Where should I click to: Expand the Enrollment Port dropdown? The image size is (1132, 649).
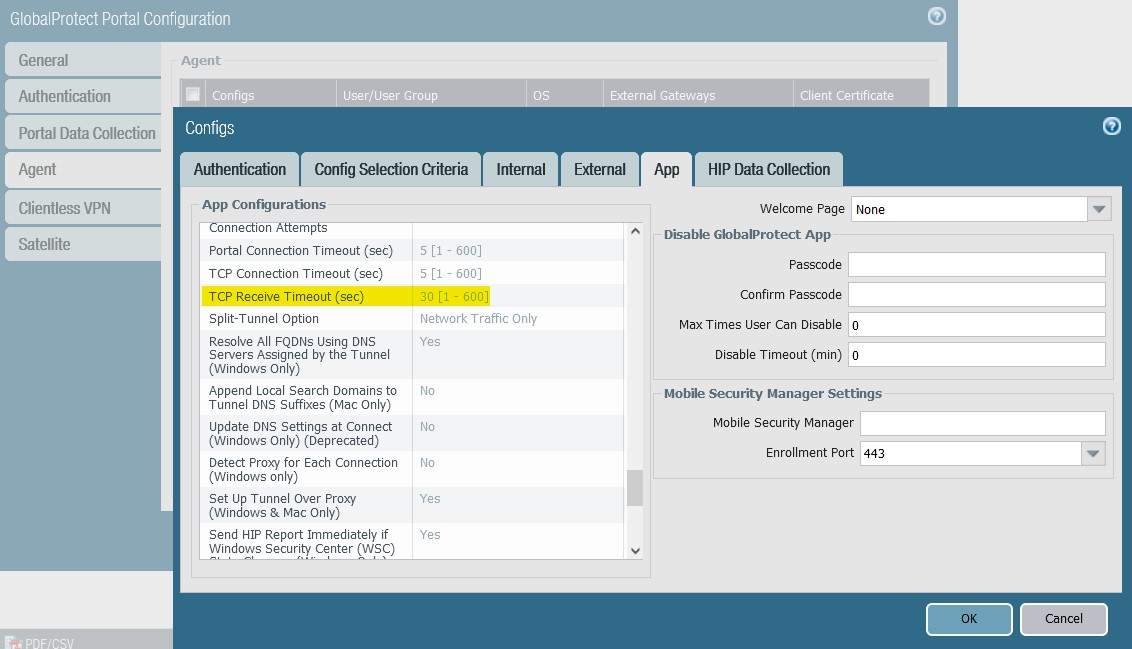(1094, 453)
